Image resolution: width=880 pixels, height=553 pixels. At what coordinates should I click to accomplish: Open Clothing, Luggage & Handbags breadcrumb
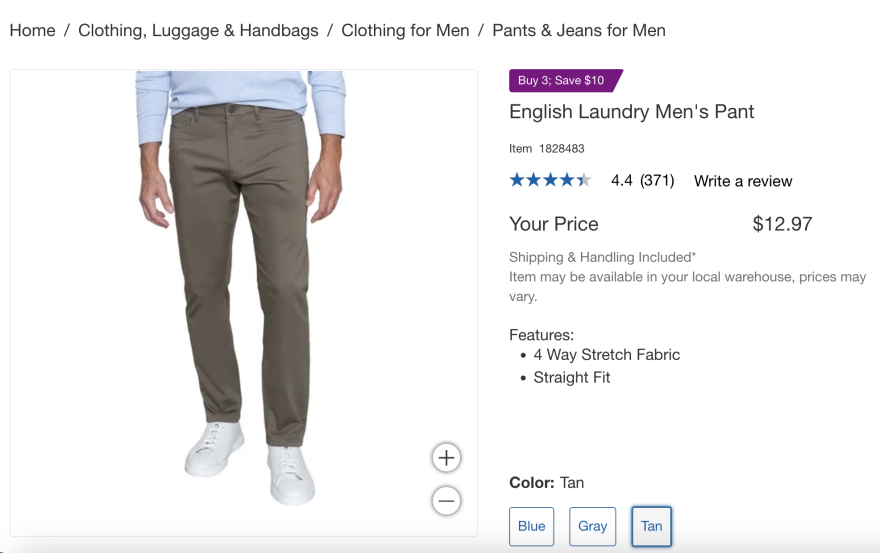(x=198, y=30)
